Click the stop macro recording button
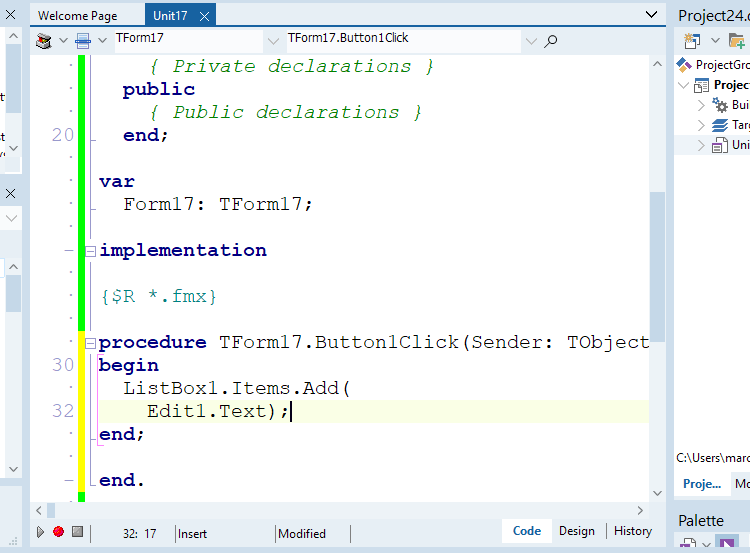This screenshot has height=553, width=750. [x=77, y=532]
